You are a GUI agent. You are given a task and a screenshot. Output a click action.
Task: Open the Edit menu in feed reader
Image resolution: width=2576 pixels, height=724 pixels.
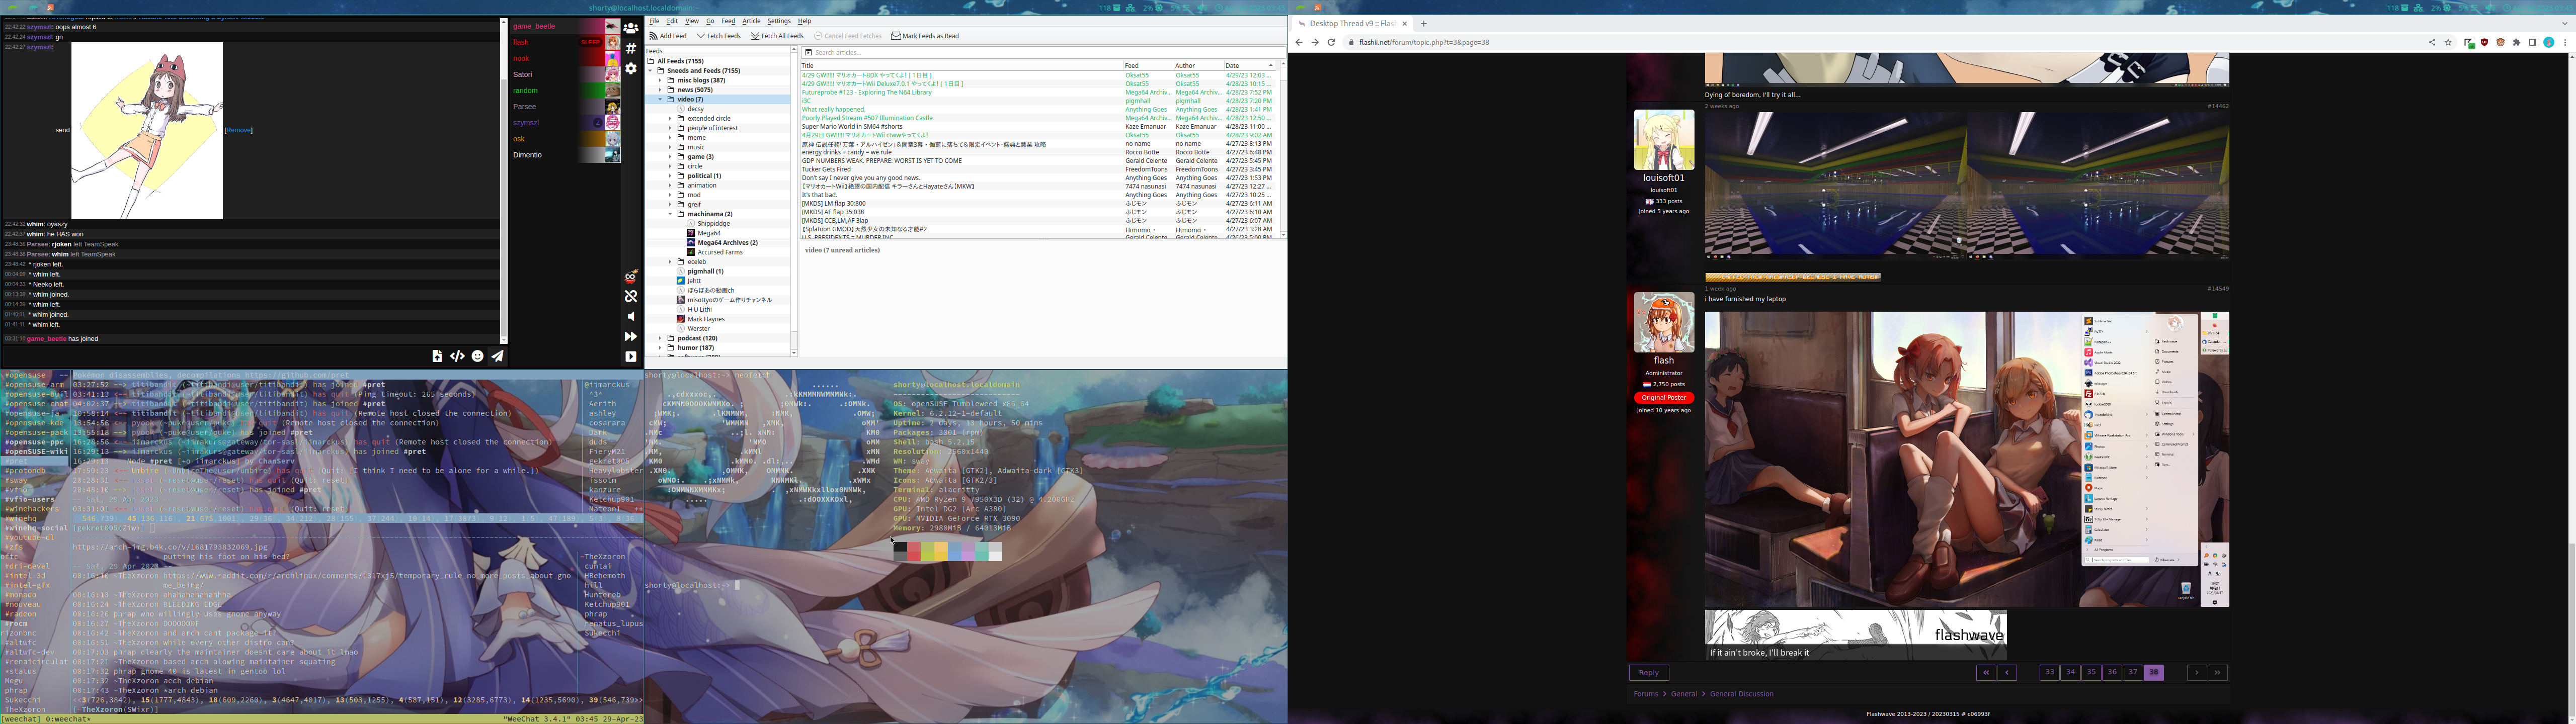pyautogui.click(x=672, y=21)
